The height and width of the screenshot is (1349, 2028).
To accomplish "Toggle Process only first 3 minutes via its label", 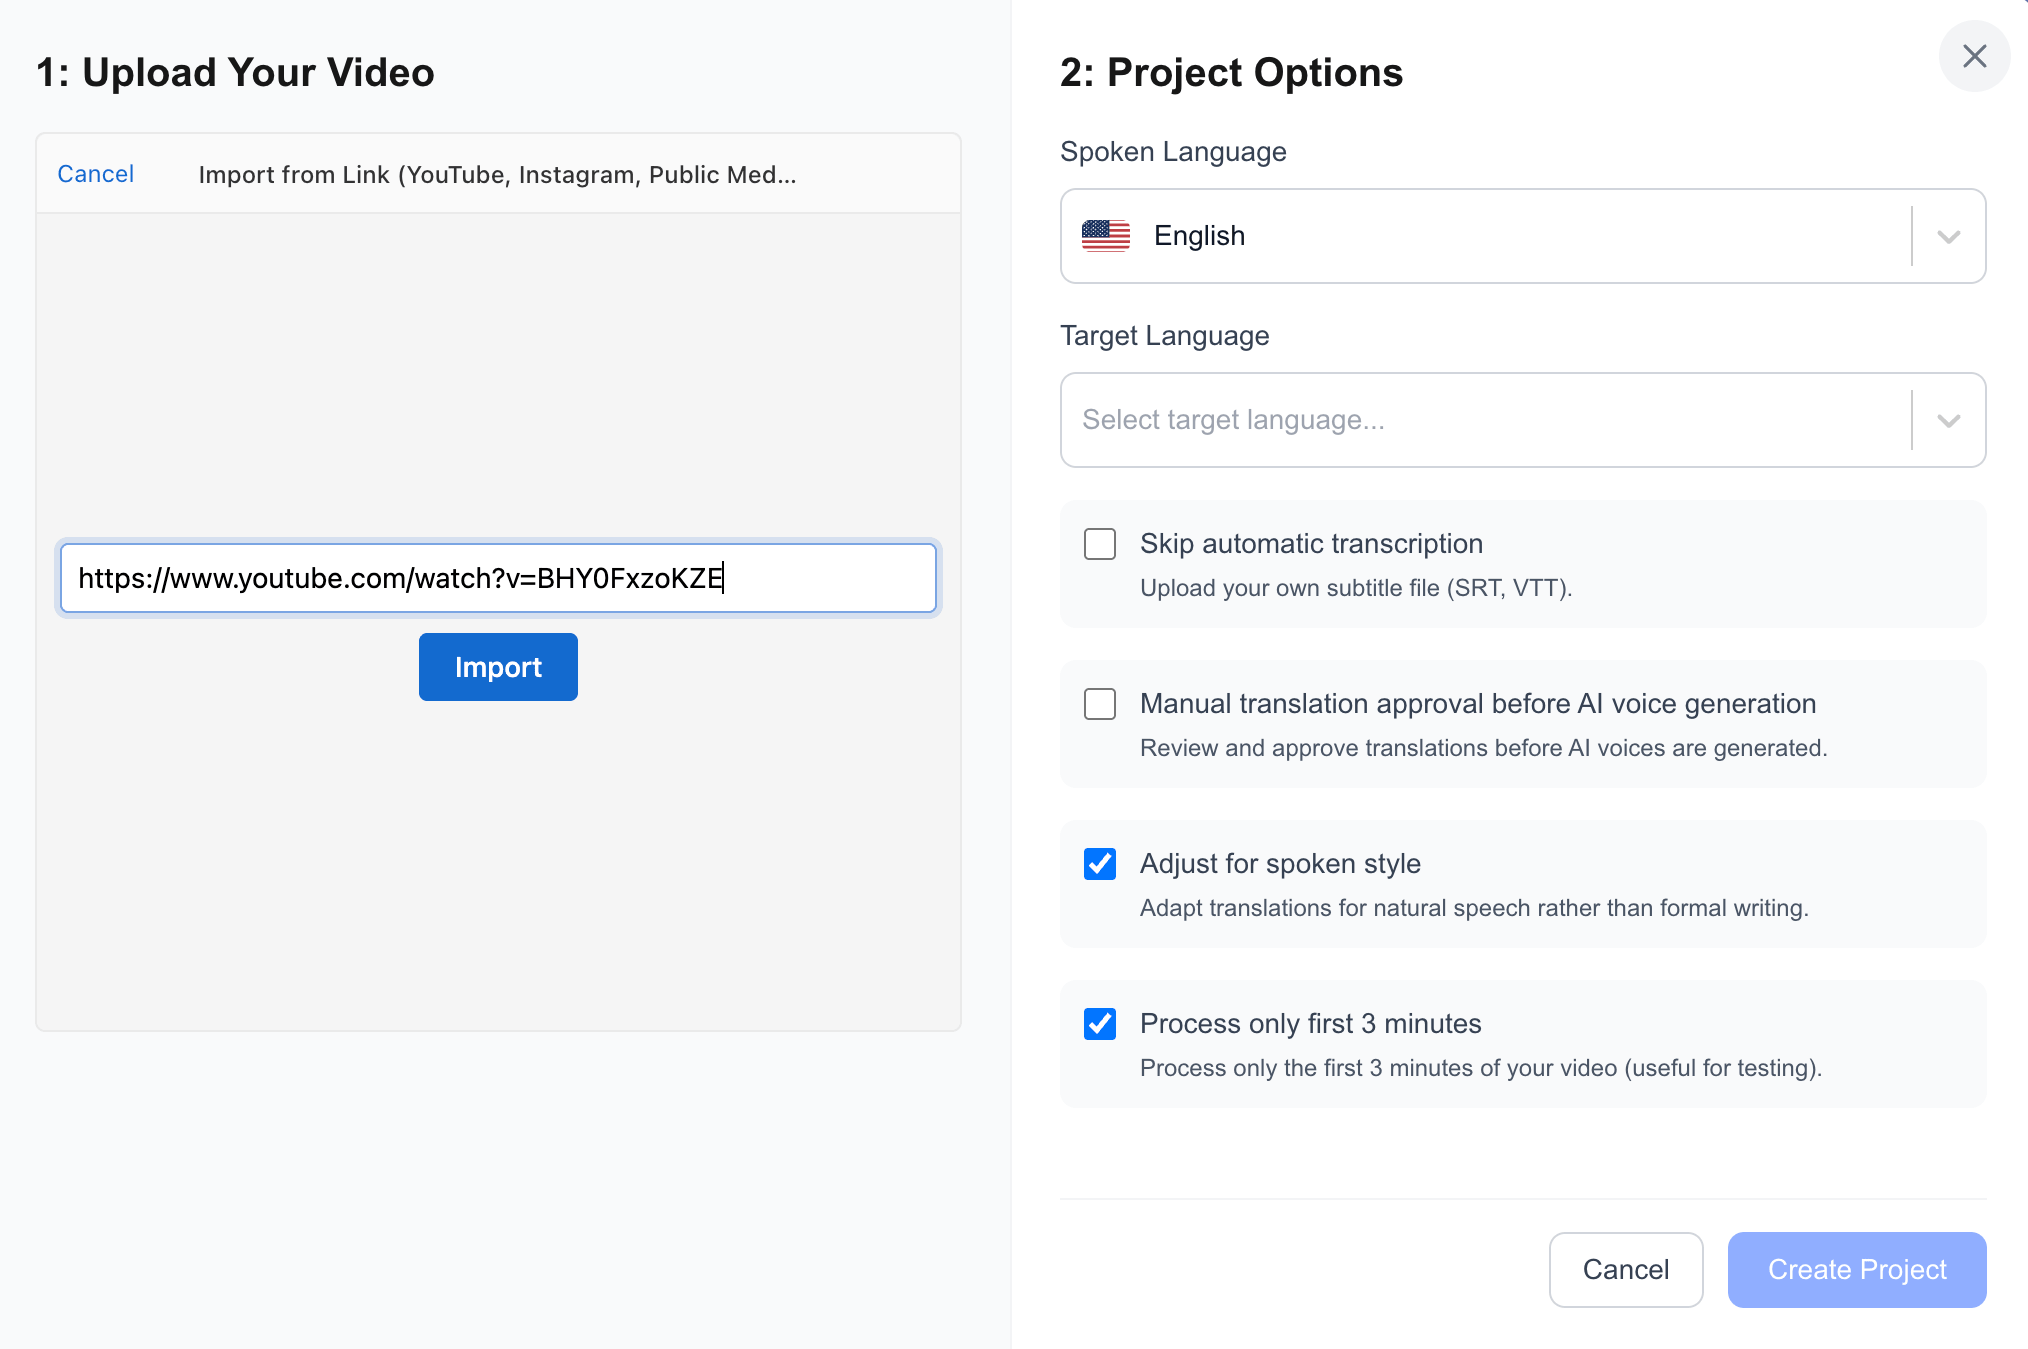I will click(1310, 1023).
